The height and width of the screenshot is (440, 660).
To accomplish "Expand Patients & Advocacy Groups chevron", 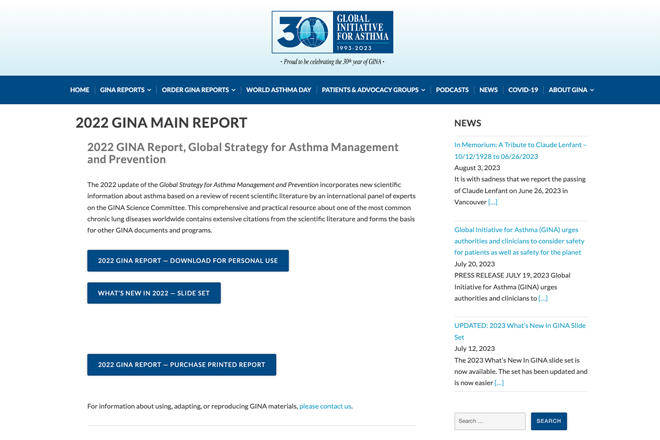I will point(423,90).
